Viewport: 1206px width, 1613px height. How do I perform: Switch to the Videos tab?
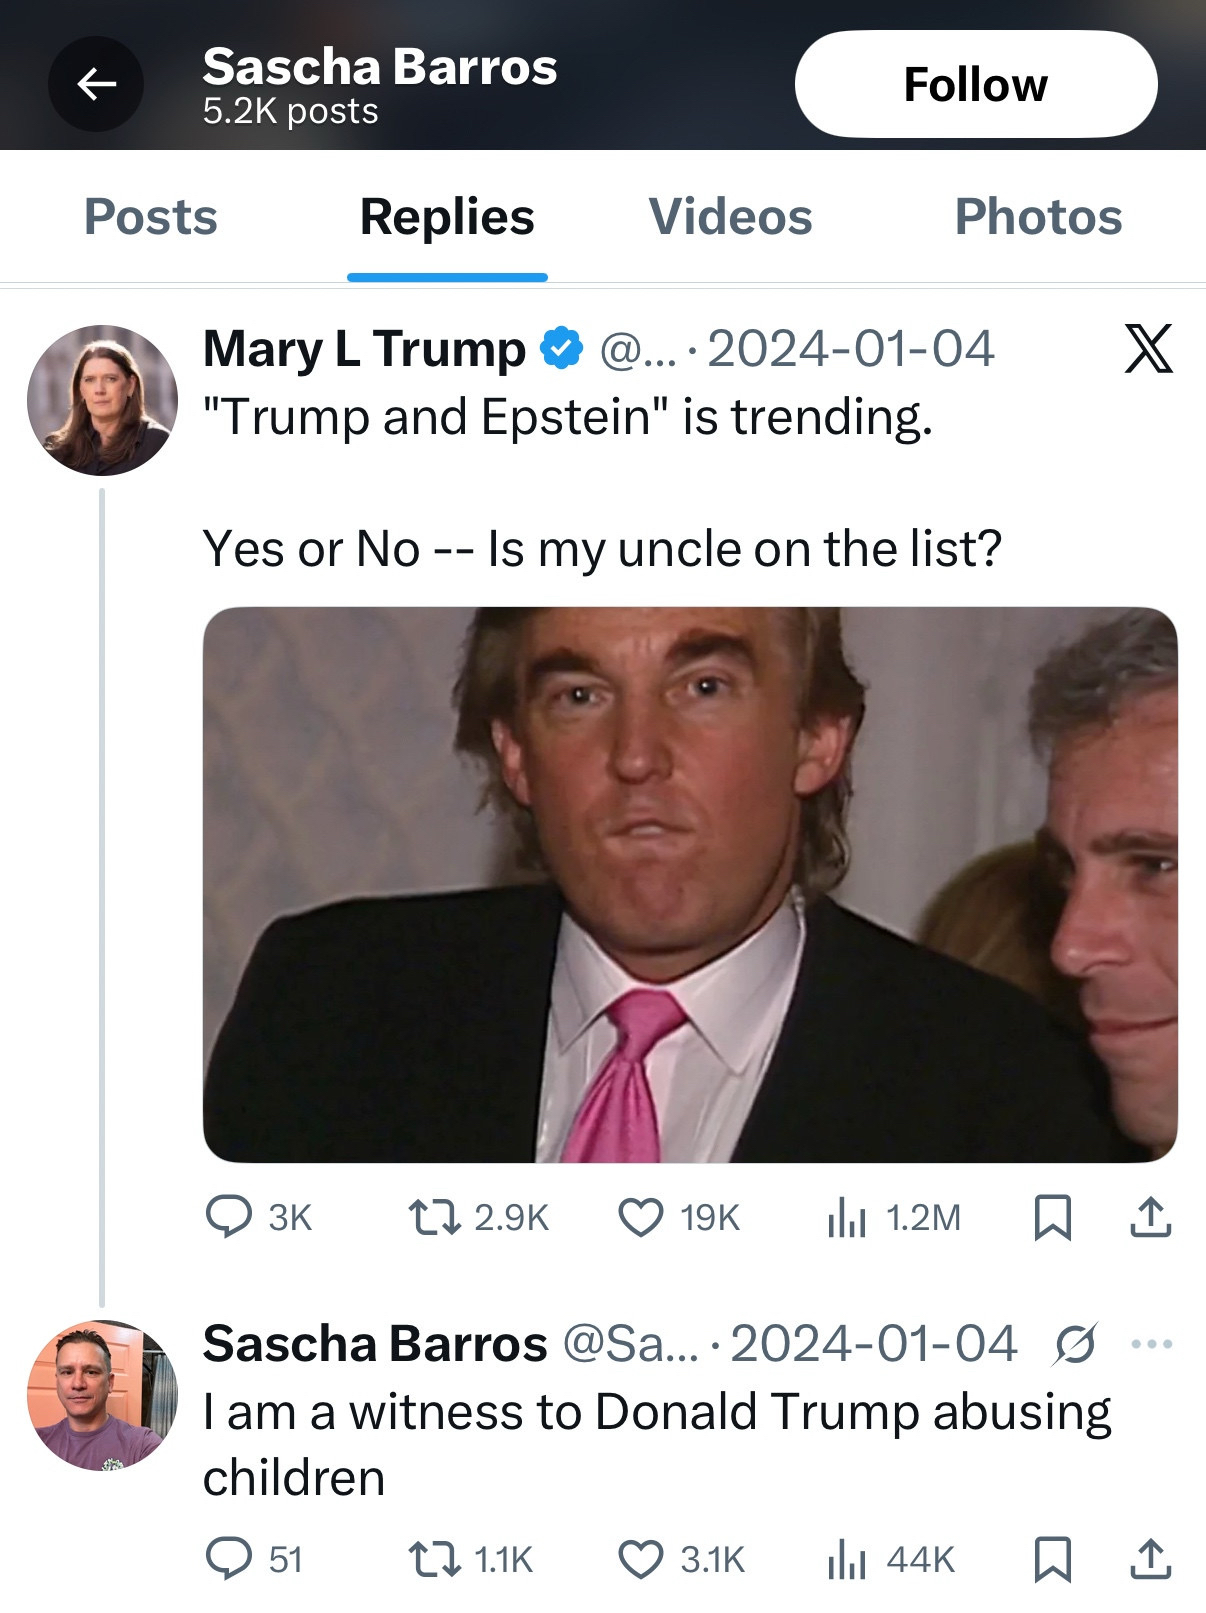point(730,217)
